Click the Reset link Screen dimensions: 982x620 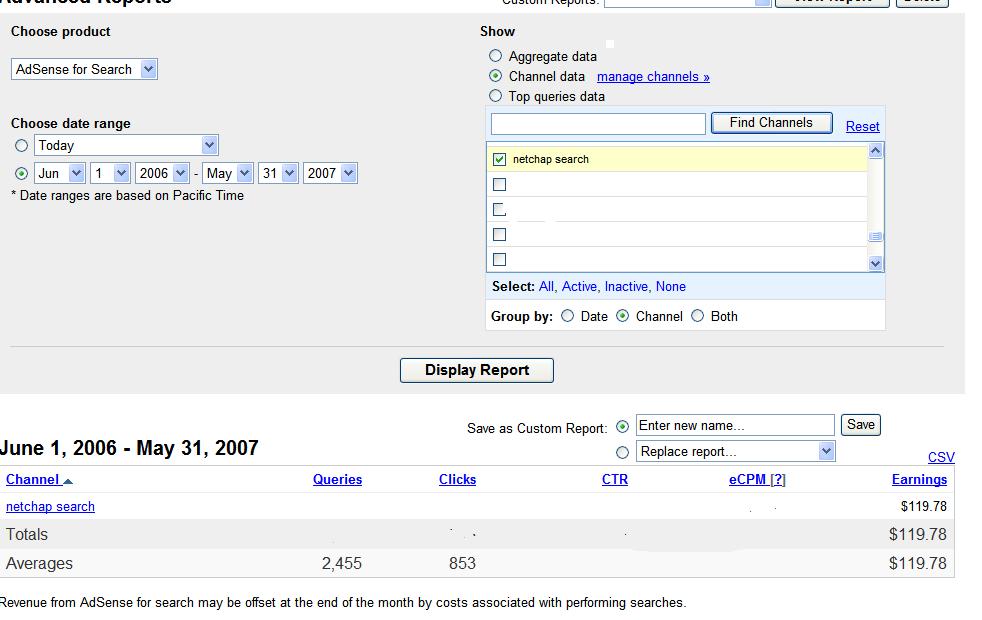coord(862,127)
